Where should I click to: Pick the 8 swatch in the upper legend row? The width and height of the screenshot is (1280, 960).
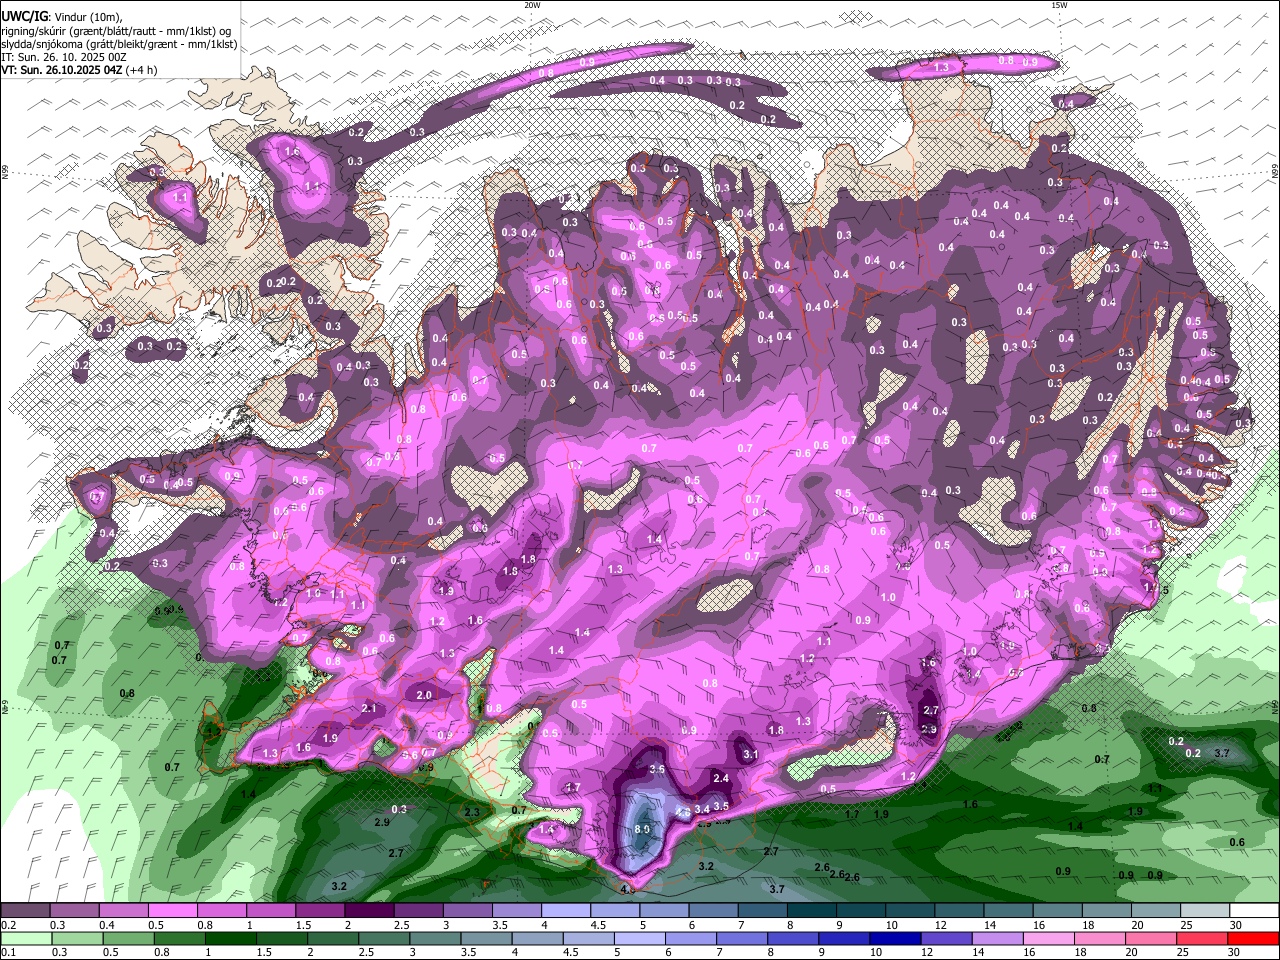click(812, 911)
